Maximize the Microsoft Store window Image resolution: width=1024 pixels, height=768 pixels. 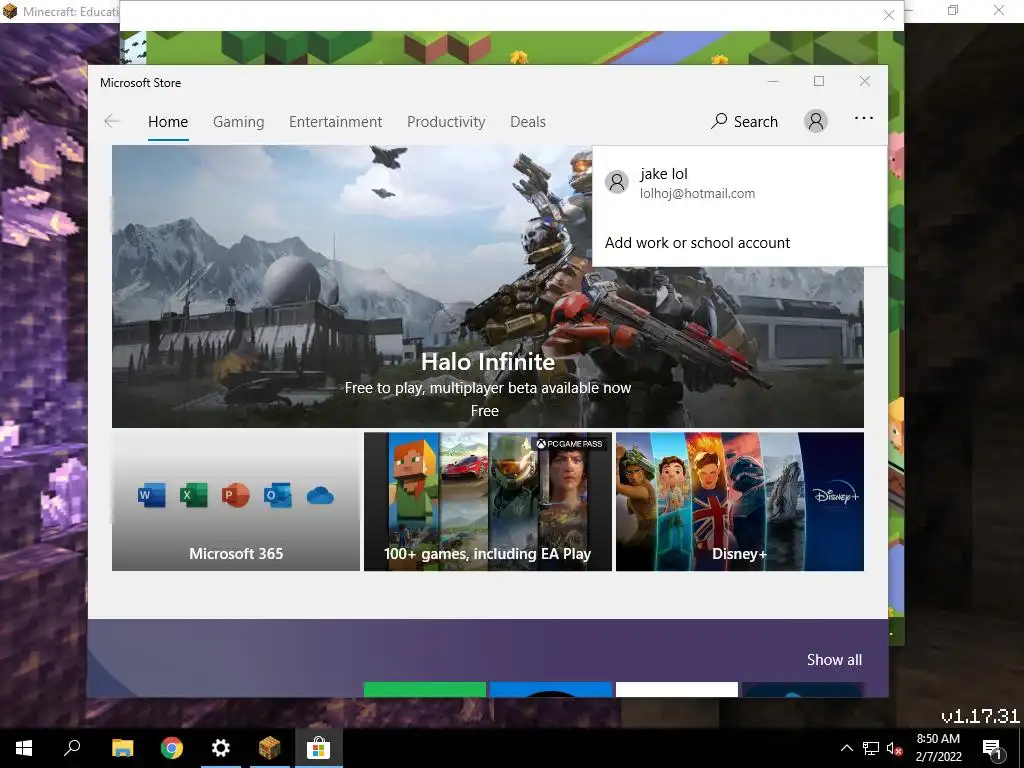[x=819, y=81]
